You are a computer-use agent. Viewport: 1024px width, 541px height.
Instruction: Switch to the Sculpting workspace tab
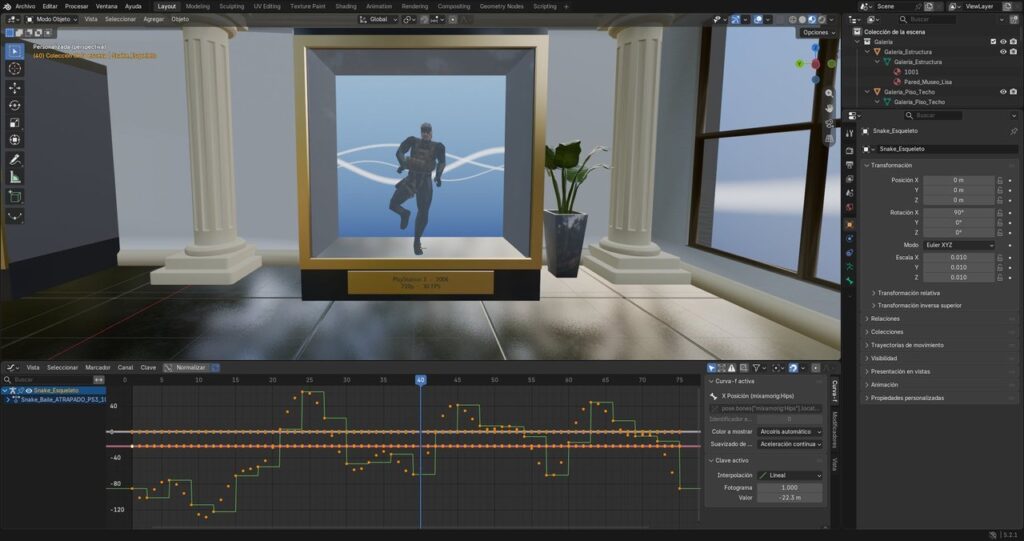coord(232,6)
